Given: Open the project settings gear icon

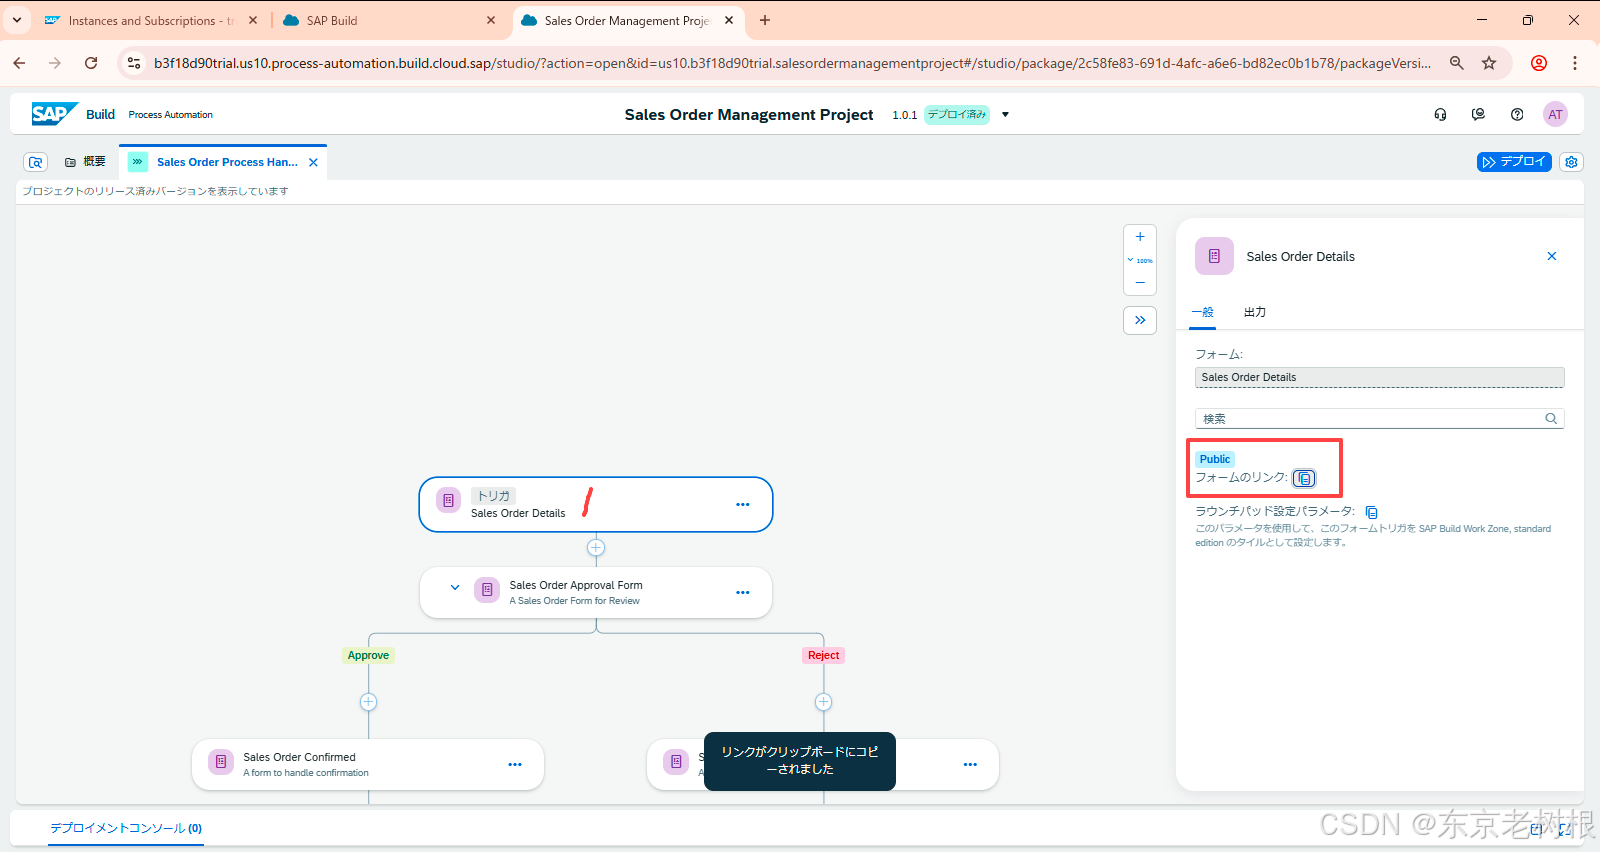Looking at the screenshot, I should coord(1571,162).
